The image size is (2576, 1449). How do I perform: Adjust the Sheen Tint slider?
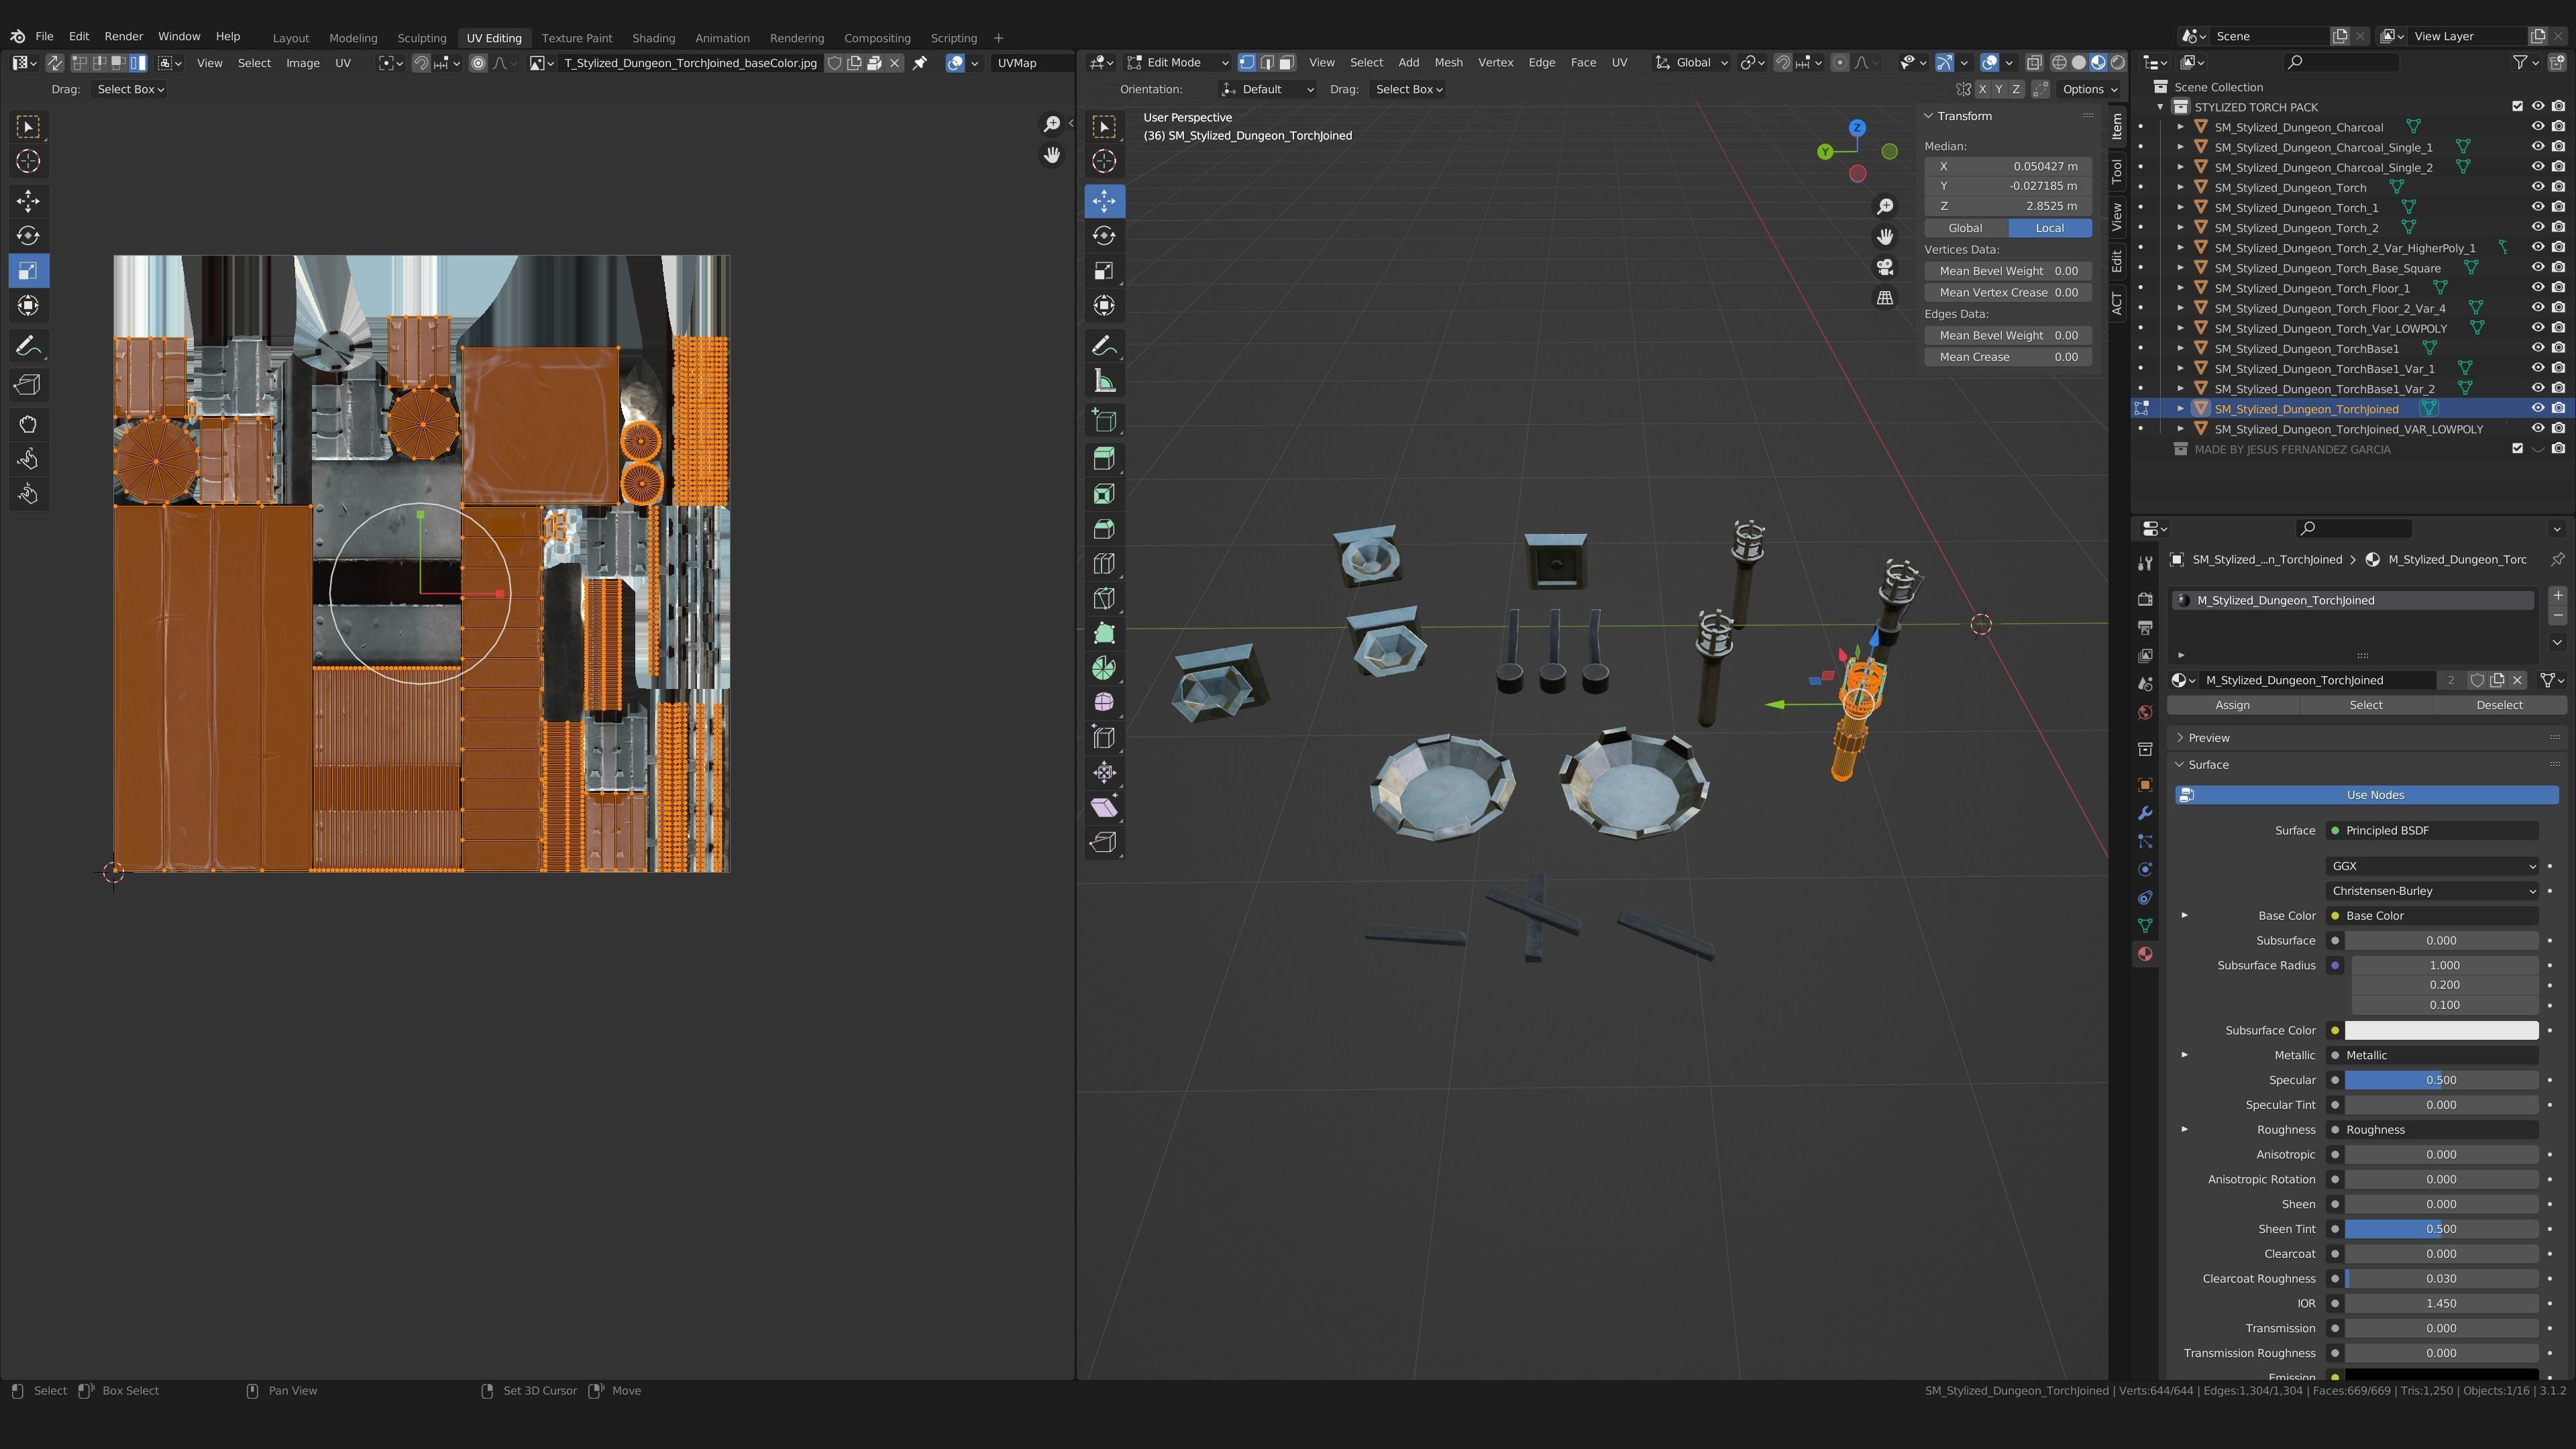coord(2441,1229)
